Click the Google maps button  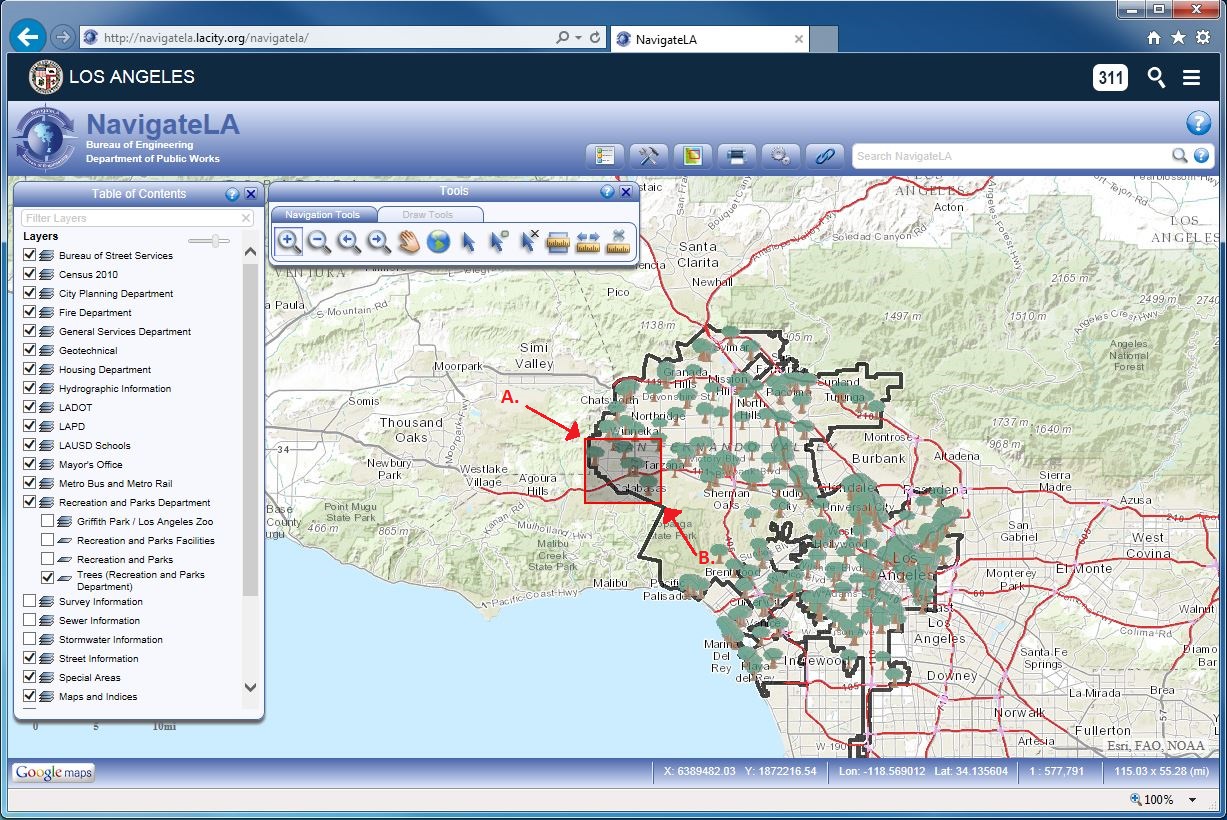(x=53, y=772)
